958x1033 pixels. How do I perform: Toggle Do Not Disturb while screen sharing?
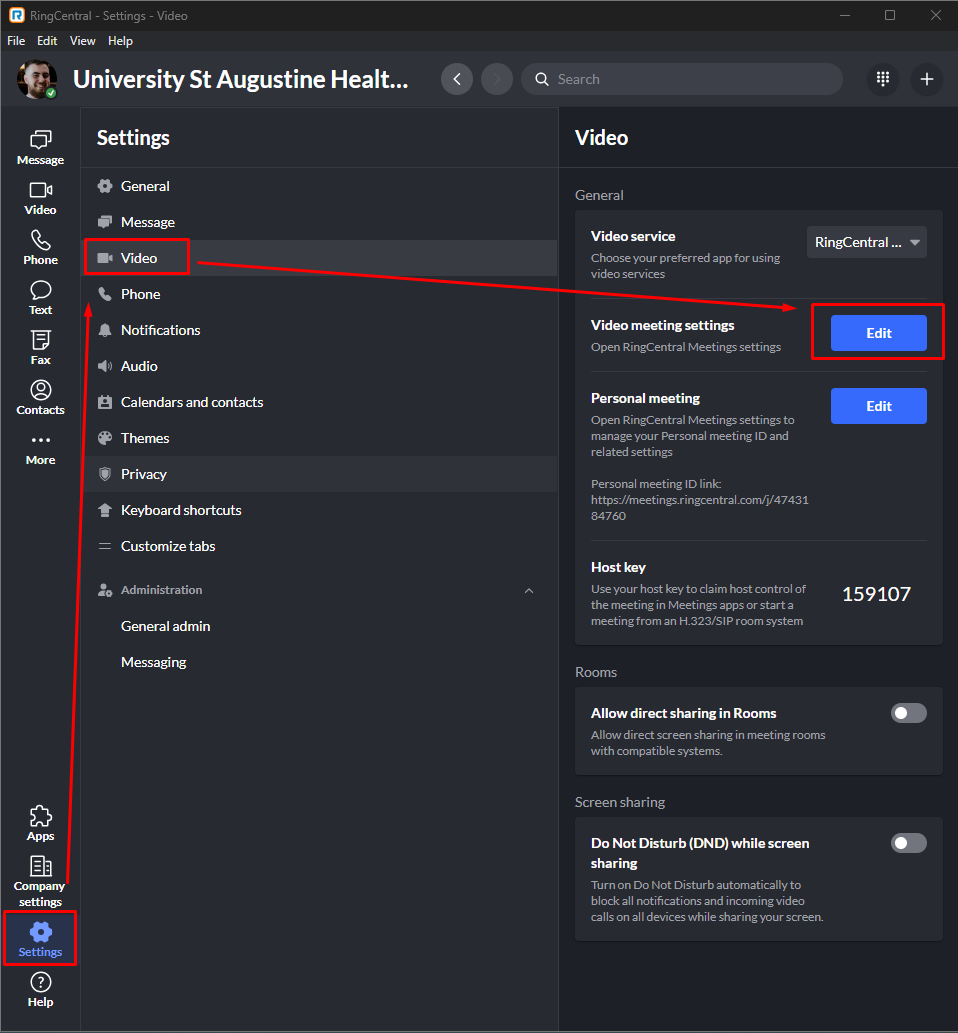click(909, 843)
